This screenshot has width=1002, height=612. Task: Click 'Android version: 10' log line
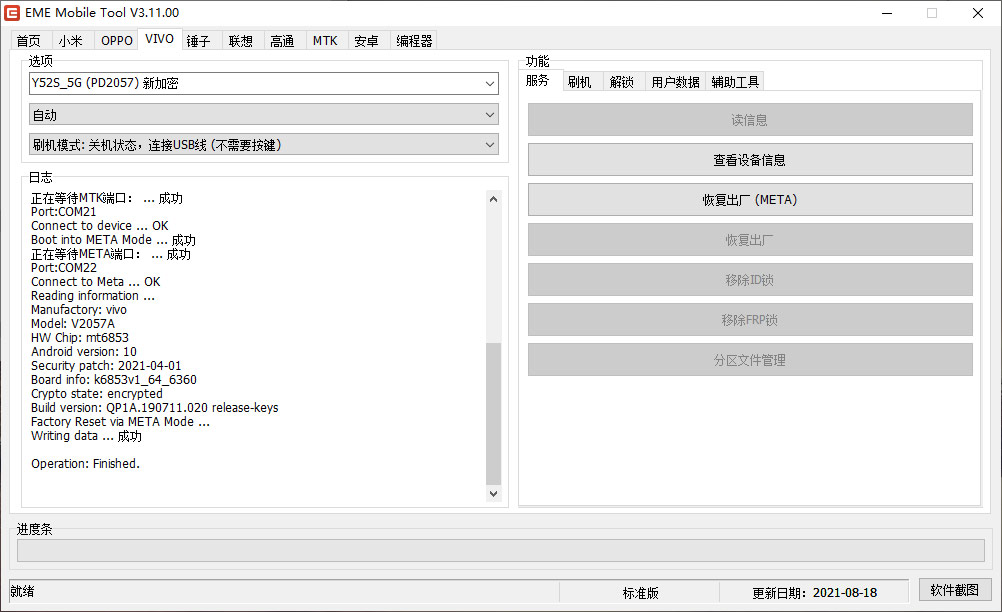coord(84,352)
